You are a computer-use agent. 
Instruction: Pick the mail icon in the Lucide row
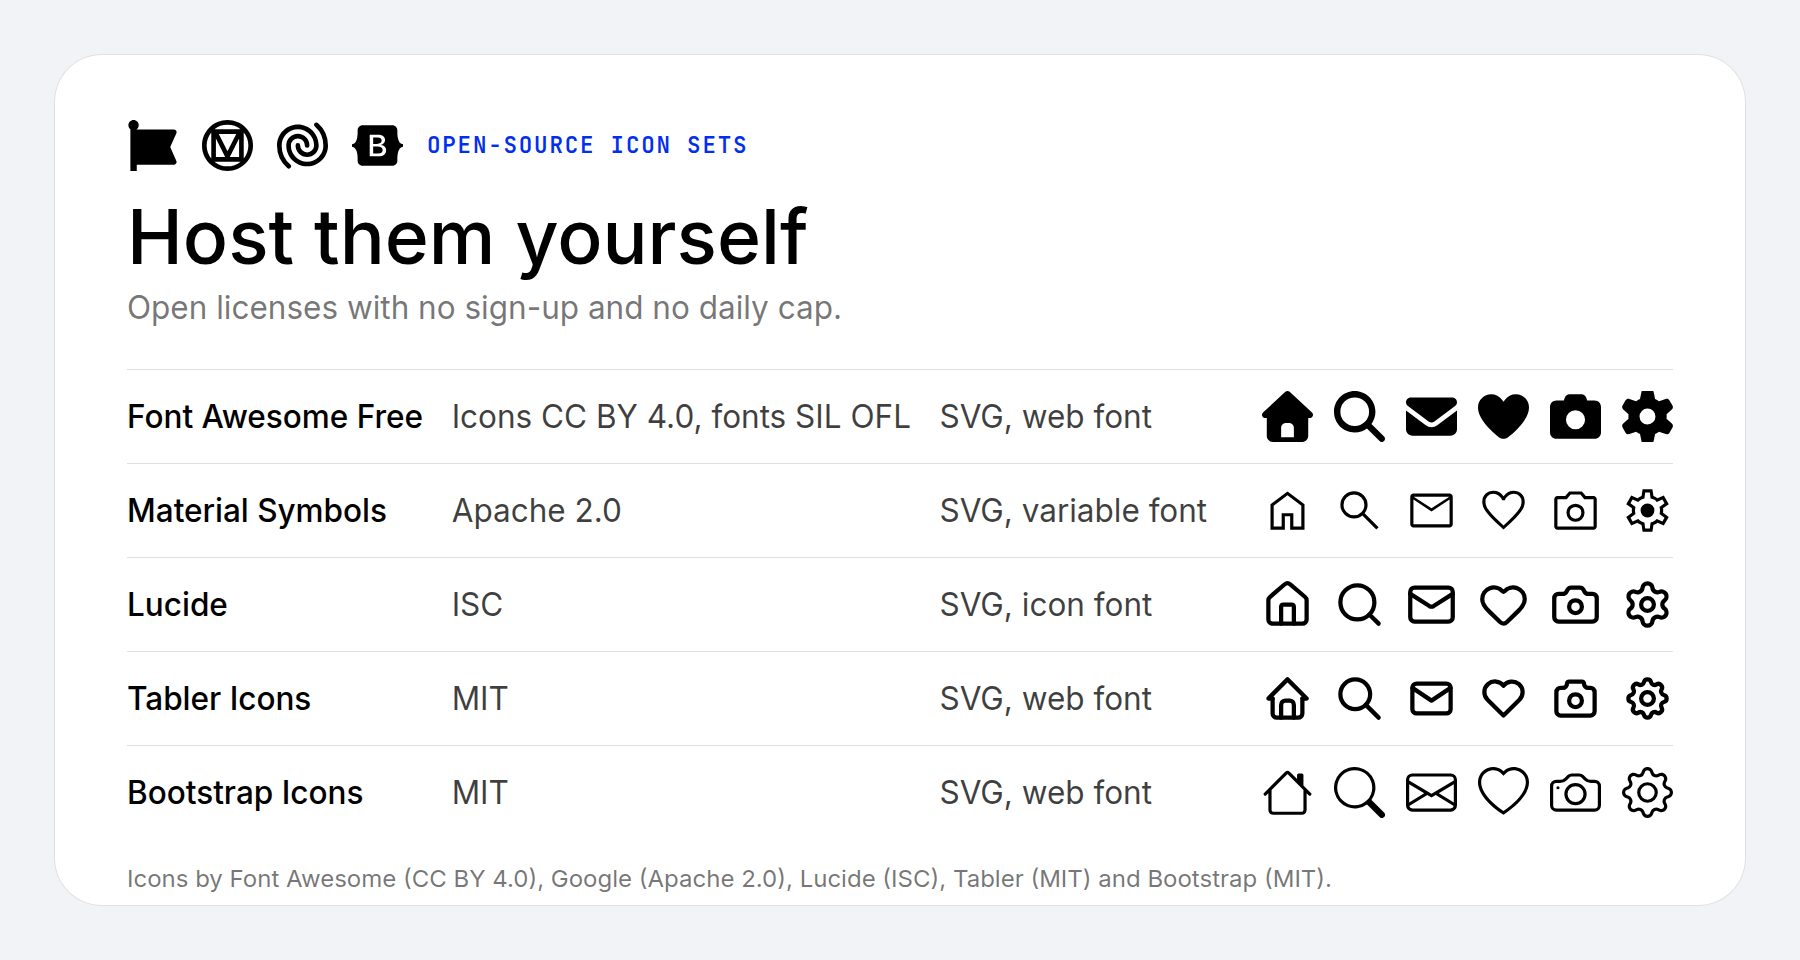[1432, 605]
